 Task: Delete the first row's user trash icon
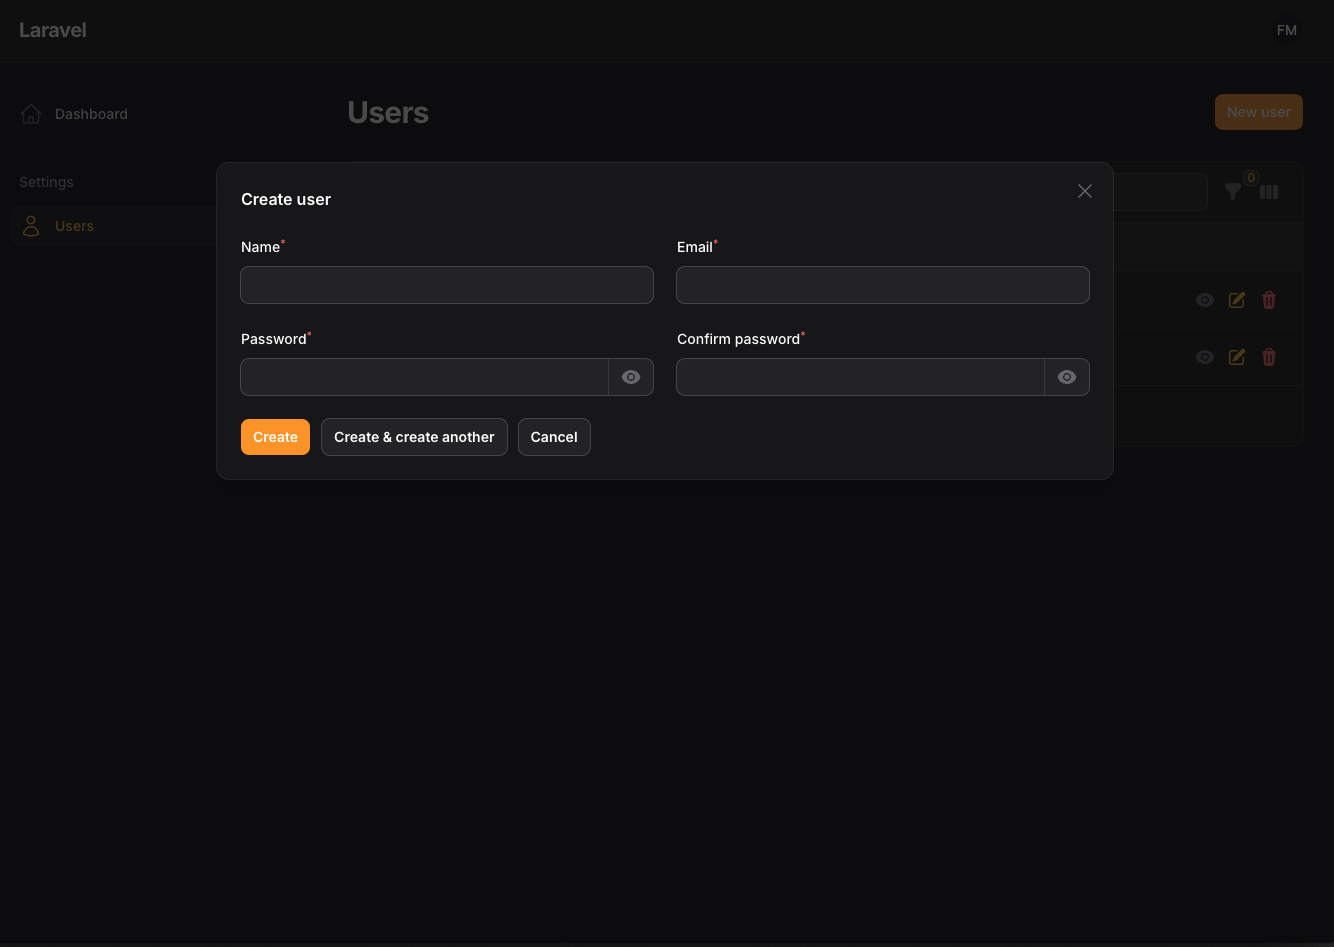(1269, 300)
